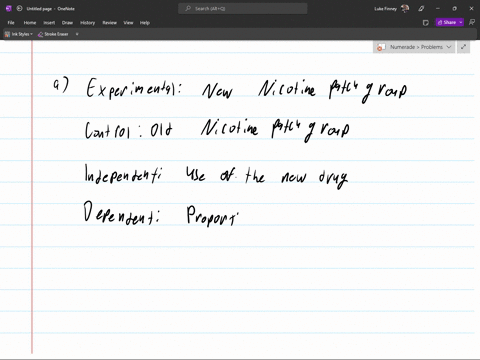Select the Stroke Eraser tool

pyautogui.click(x=53, y=34)
